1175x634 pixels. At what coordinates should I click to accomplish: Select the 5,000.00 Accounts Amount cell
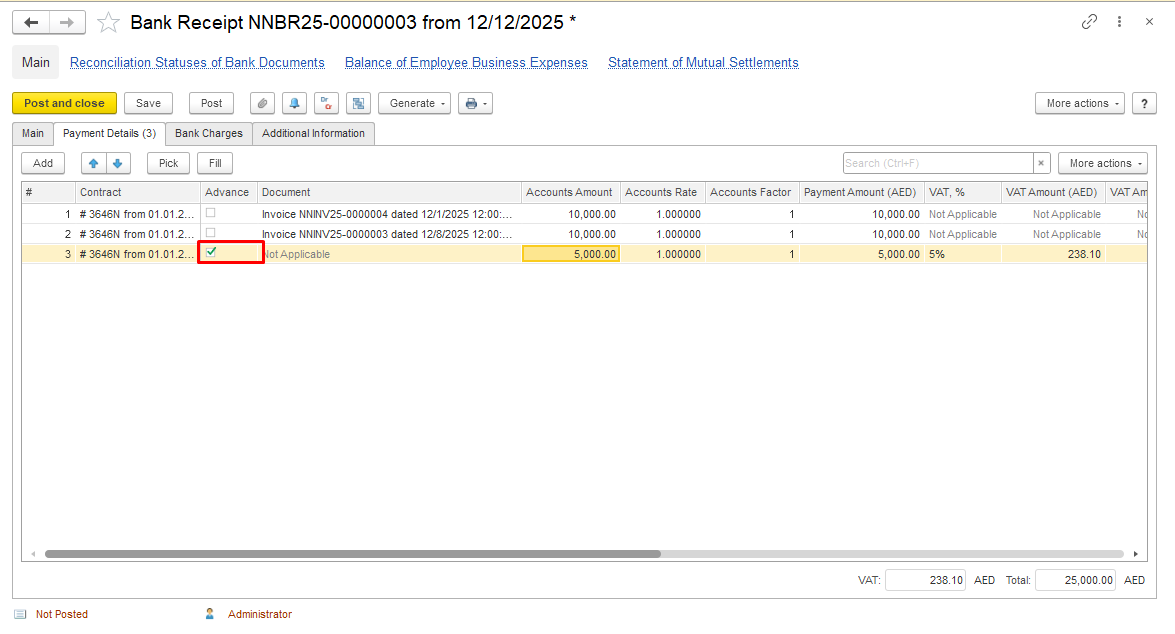tap(571, 254)
